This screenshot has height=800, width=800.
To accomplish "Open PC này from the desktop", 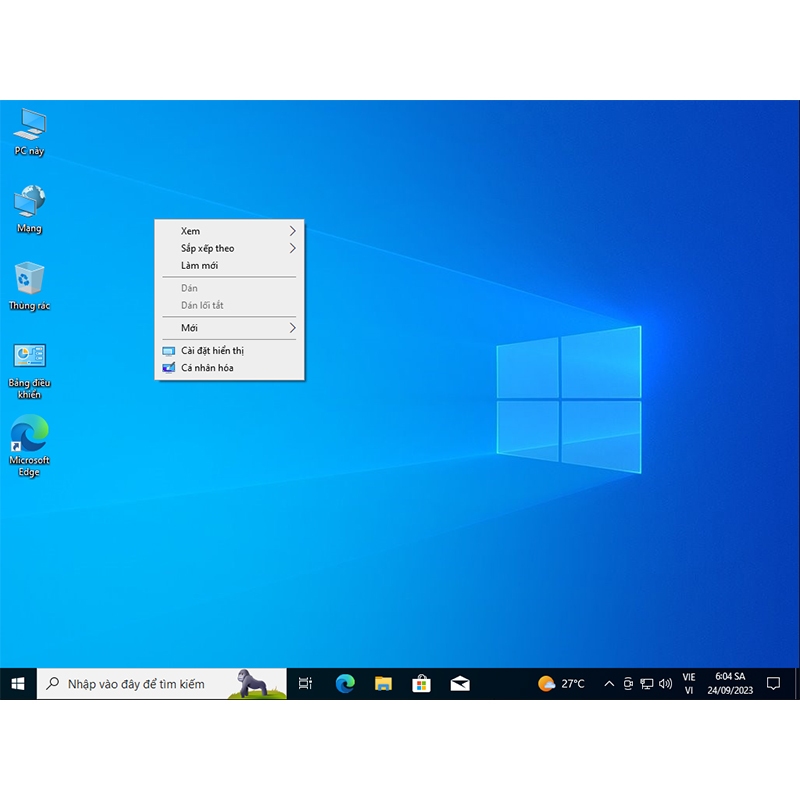I will [x=30, y=130].
